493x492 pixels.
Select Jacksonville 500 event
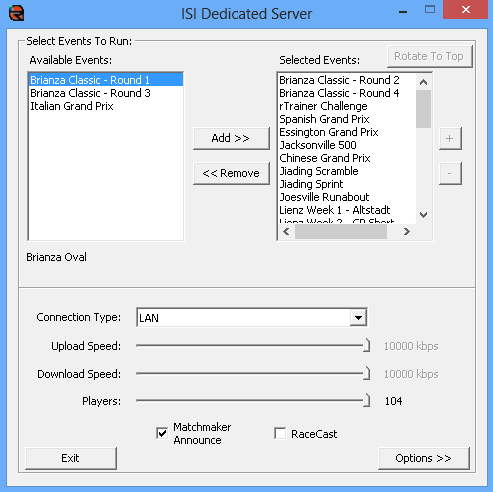click(347, 145)
